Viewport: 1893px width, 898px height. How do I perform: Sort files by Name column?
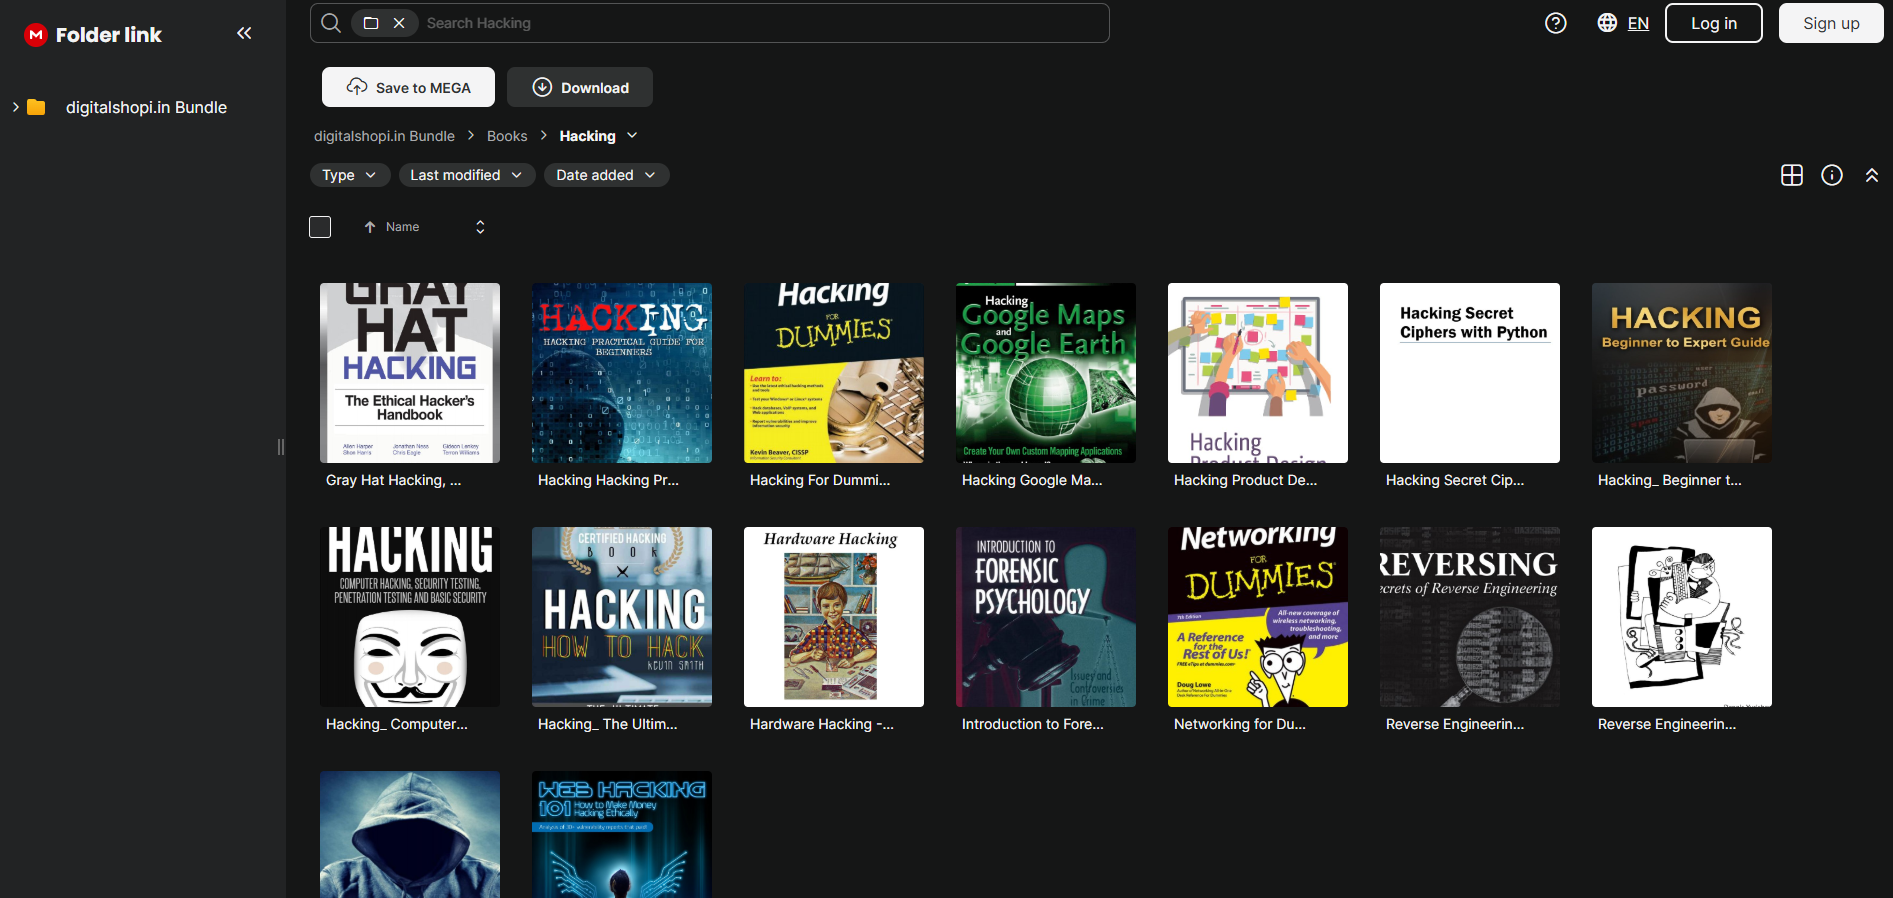point(402,227)
